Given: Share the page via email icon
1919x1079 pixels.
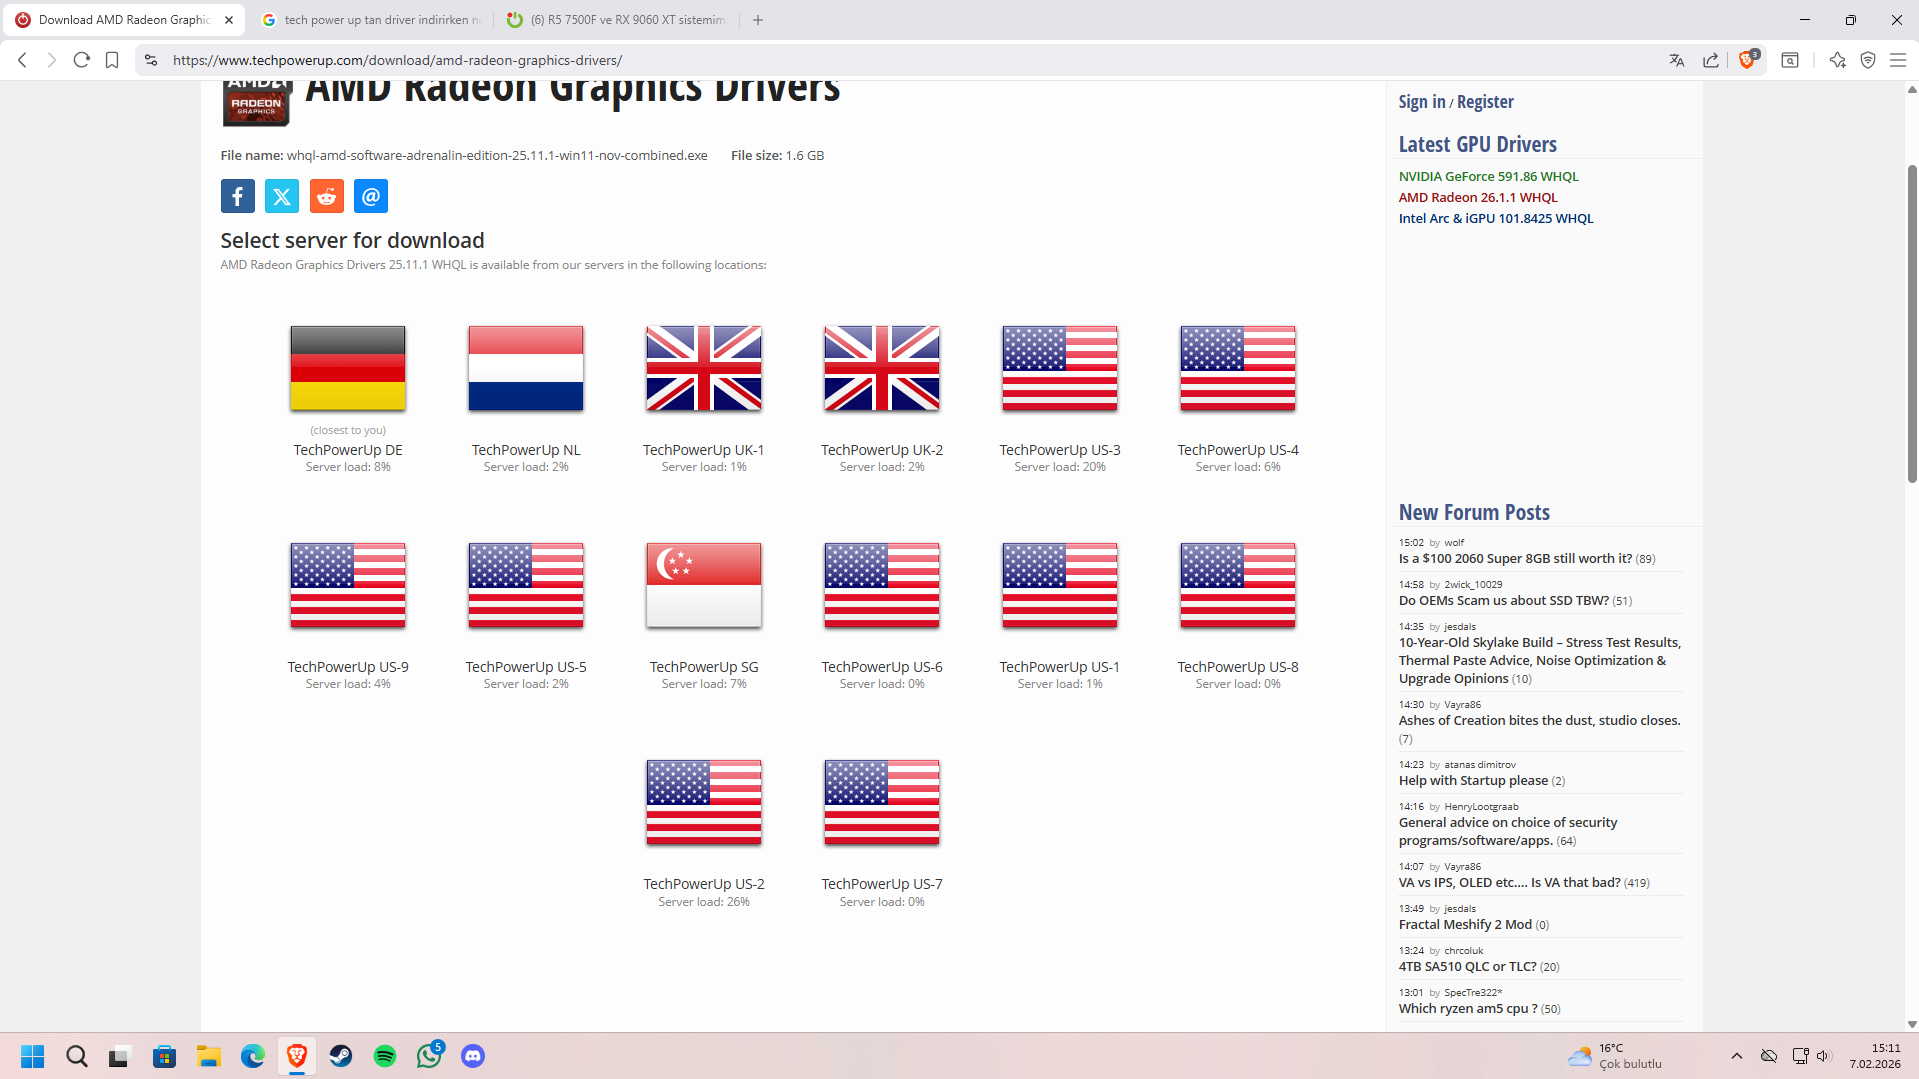Looking at the screenshot, I should point(371,196).
